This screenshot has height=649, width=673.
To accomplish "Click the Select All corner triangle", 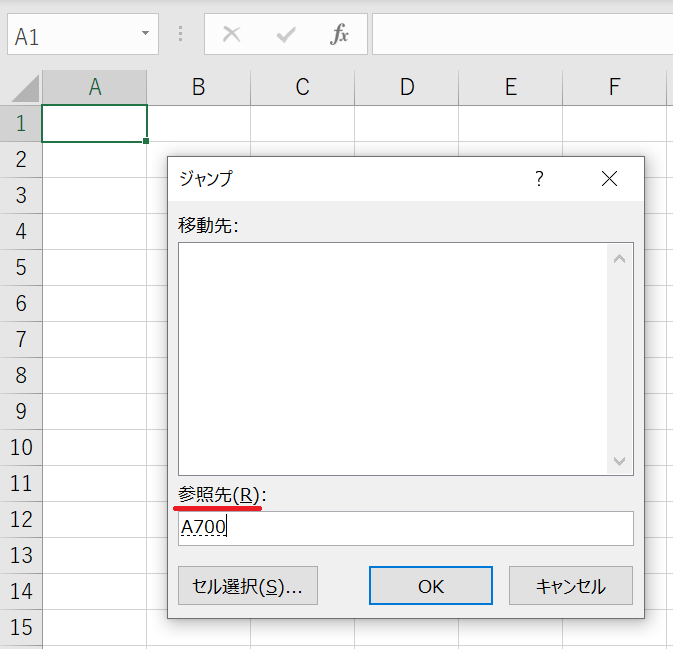I will (21, 88).
